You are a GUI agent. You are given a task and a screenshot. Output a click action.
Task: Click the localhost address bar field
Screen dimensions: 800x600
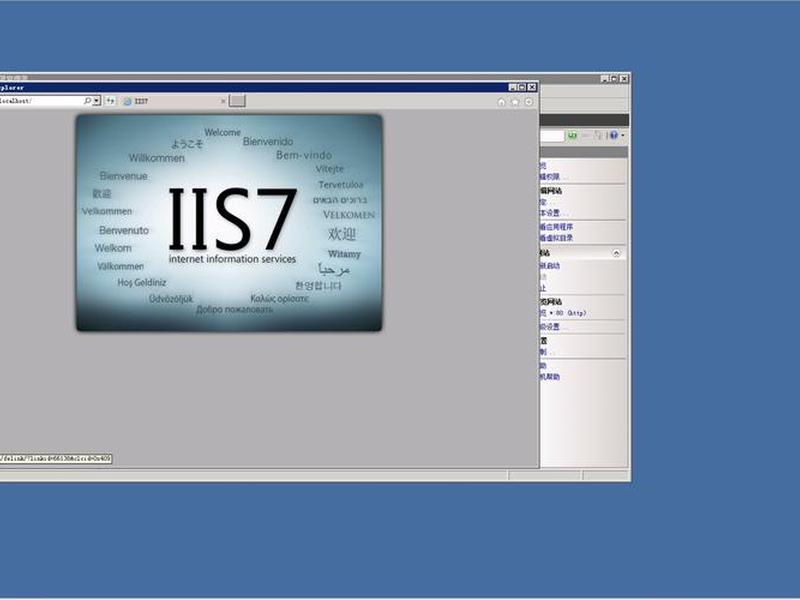coord(41,101)
